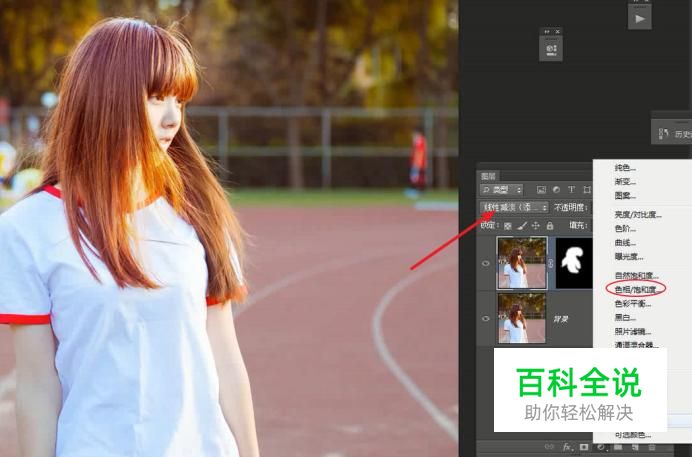Toggle lock all padlock icon
The image size is (692, 457).
click(550, 226)
